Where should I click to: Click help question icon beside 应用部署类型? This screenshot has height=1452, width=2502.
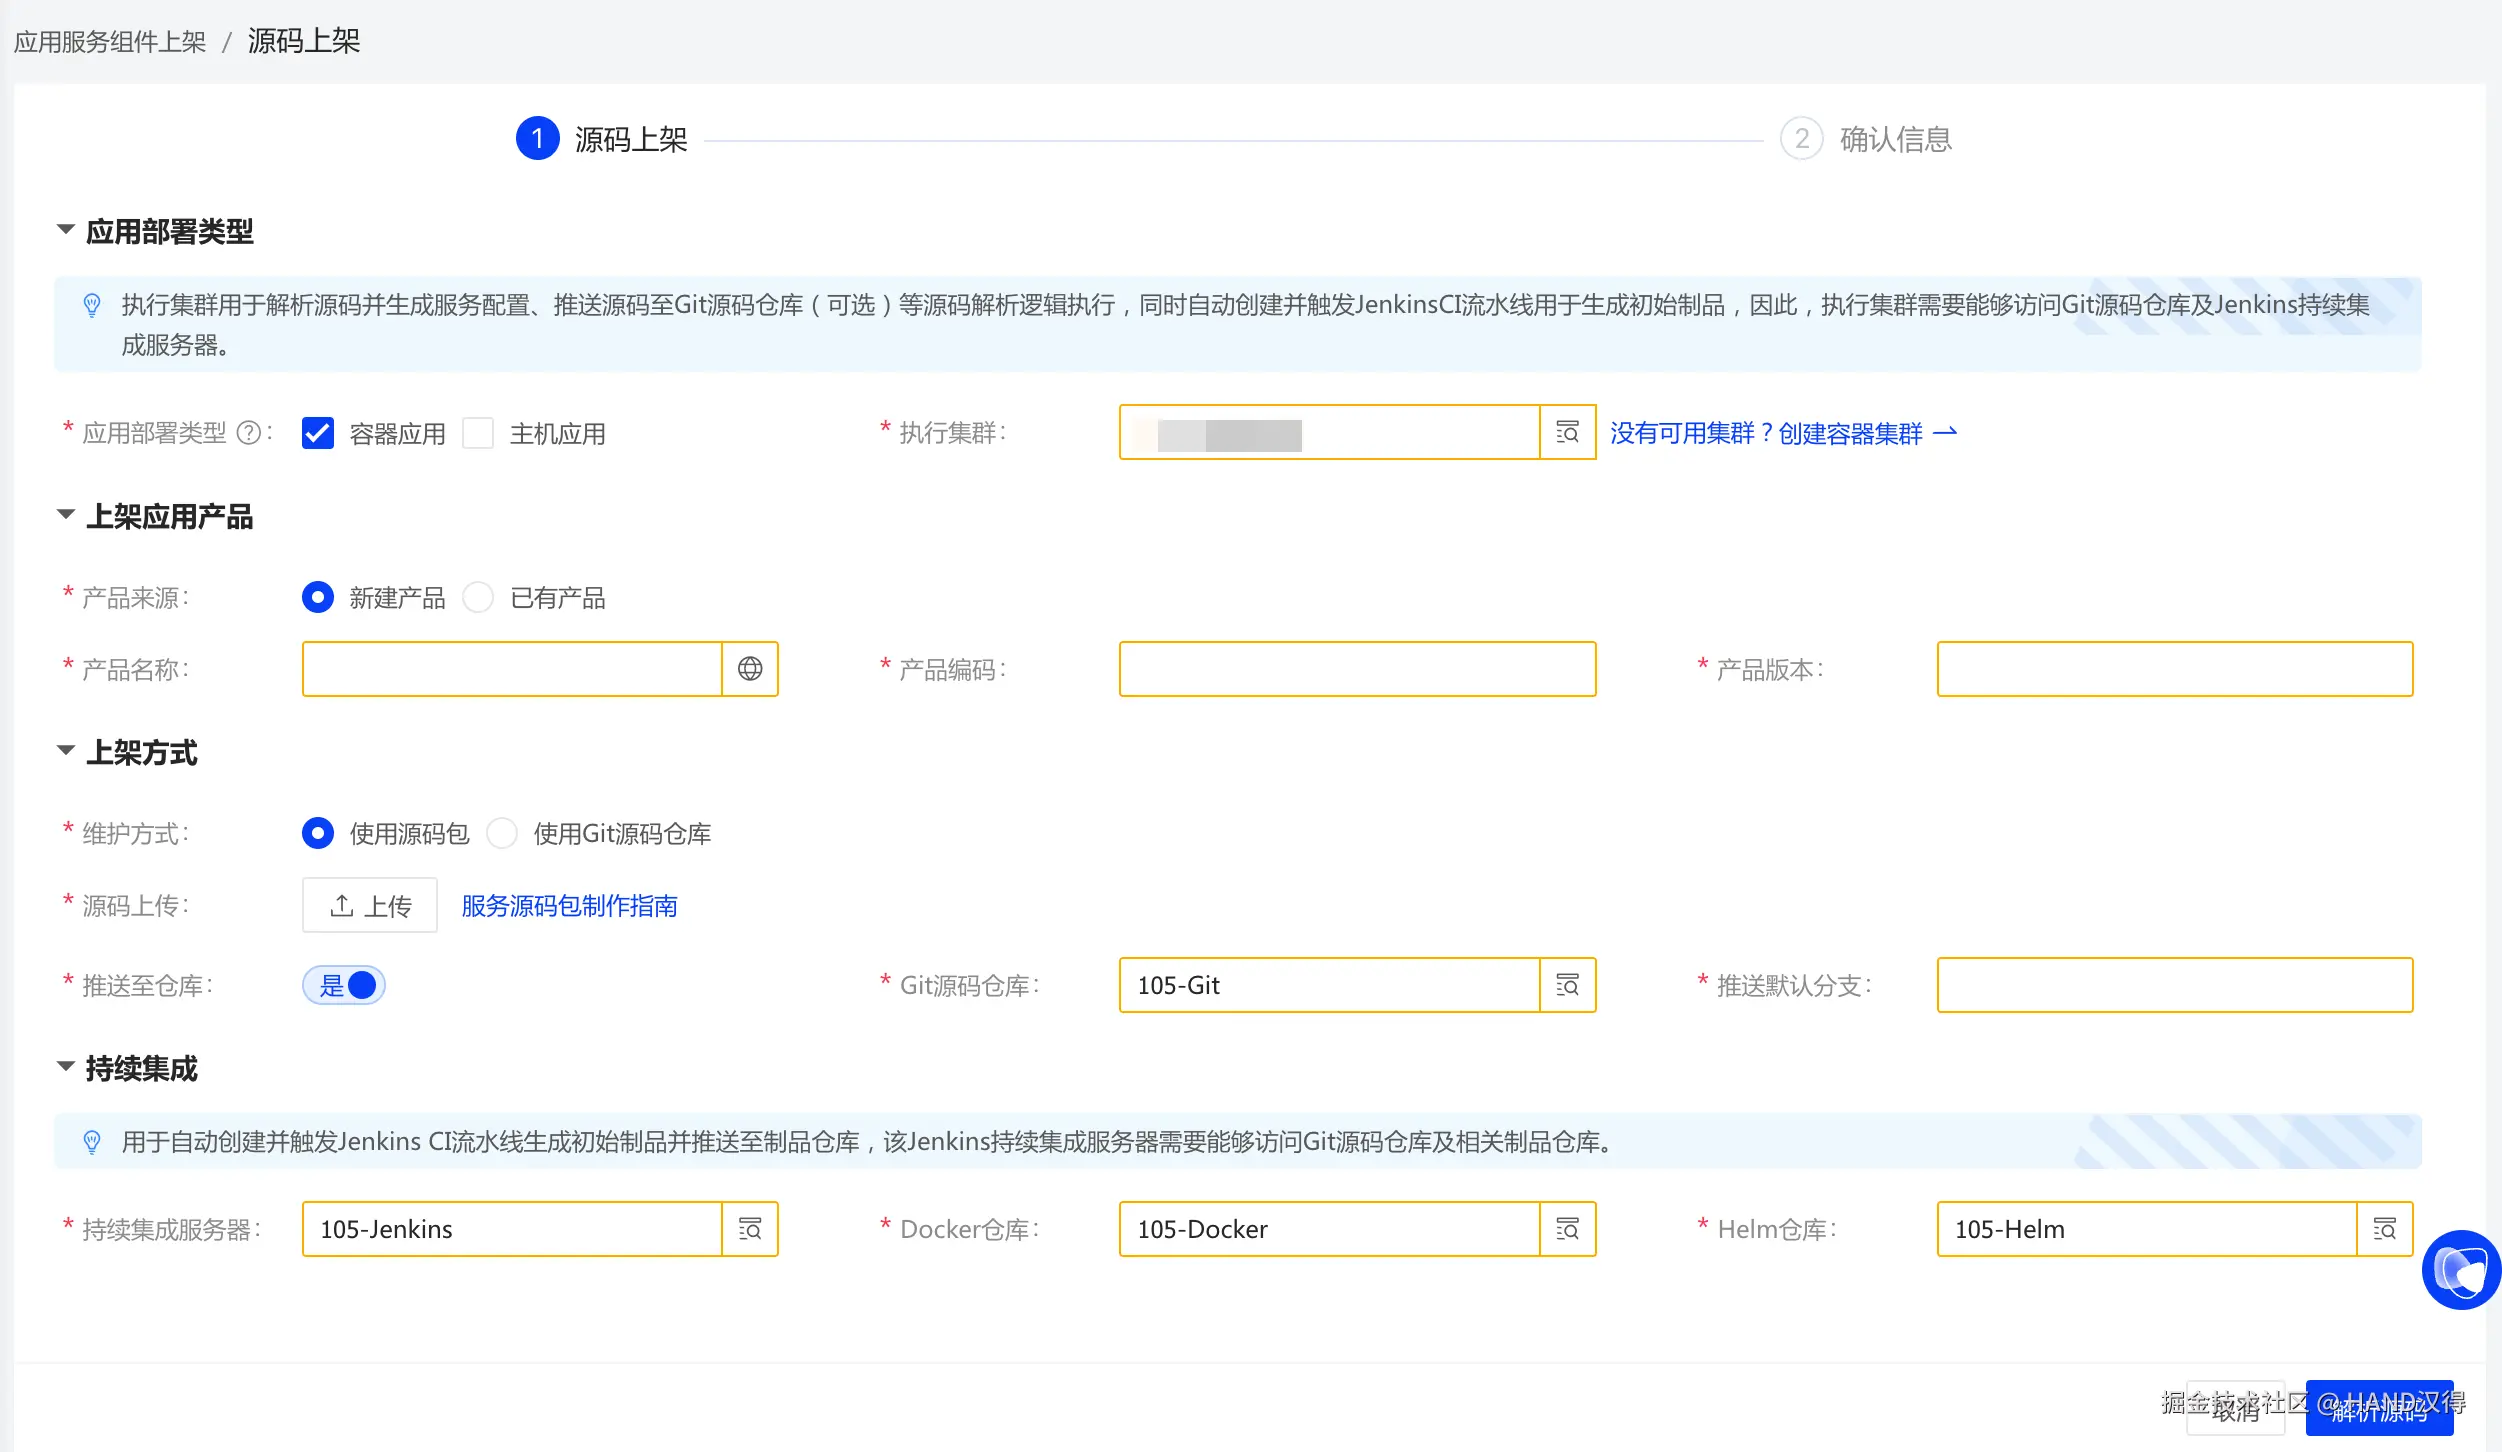(248, 433)
